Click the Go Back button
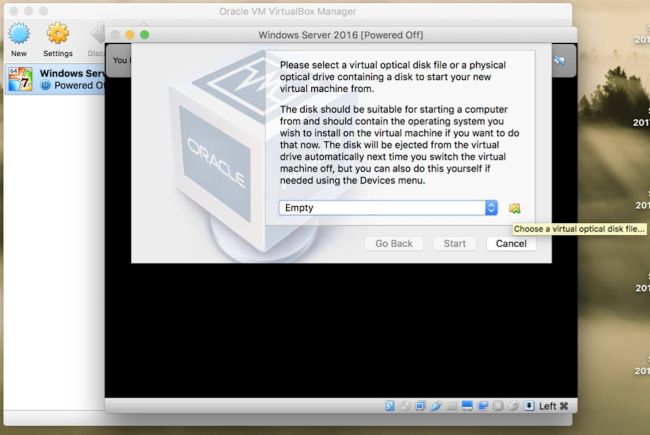 pos(394,243)
